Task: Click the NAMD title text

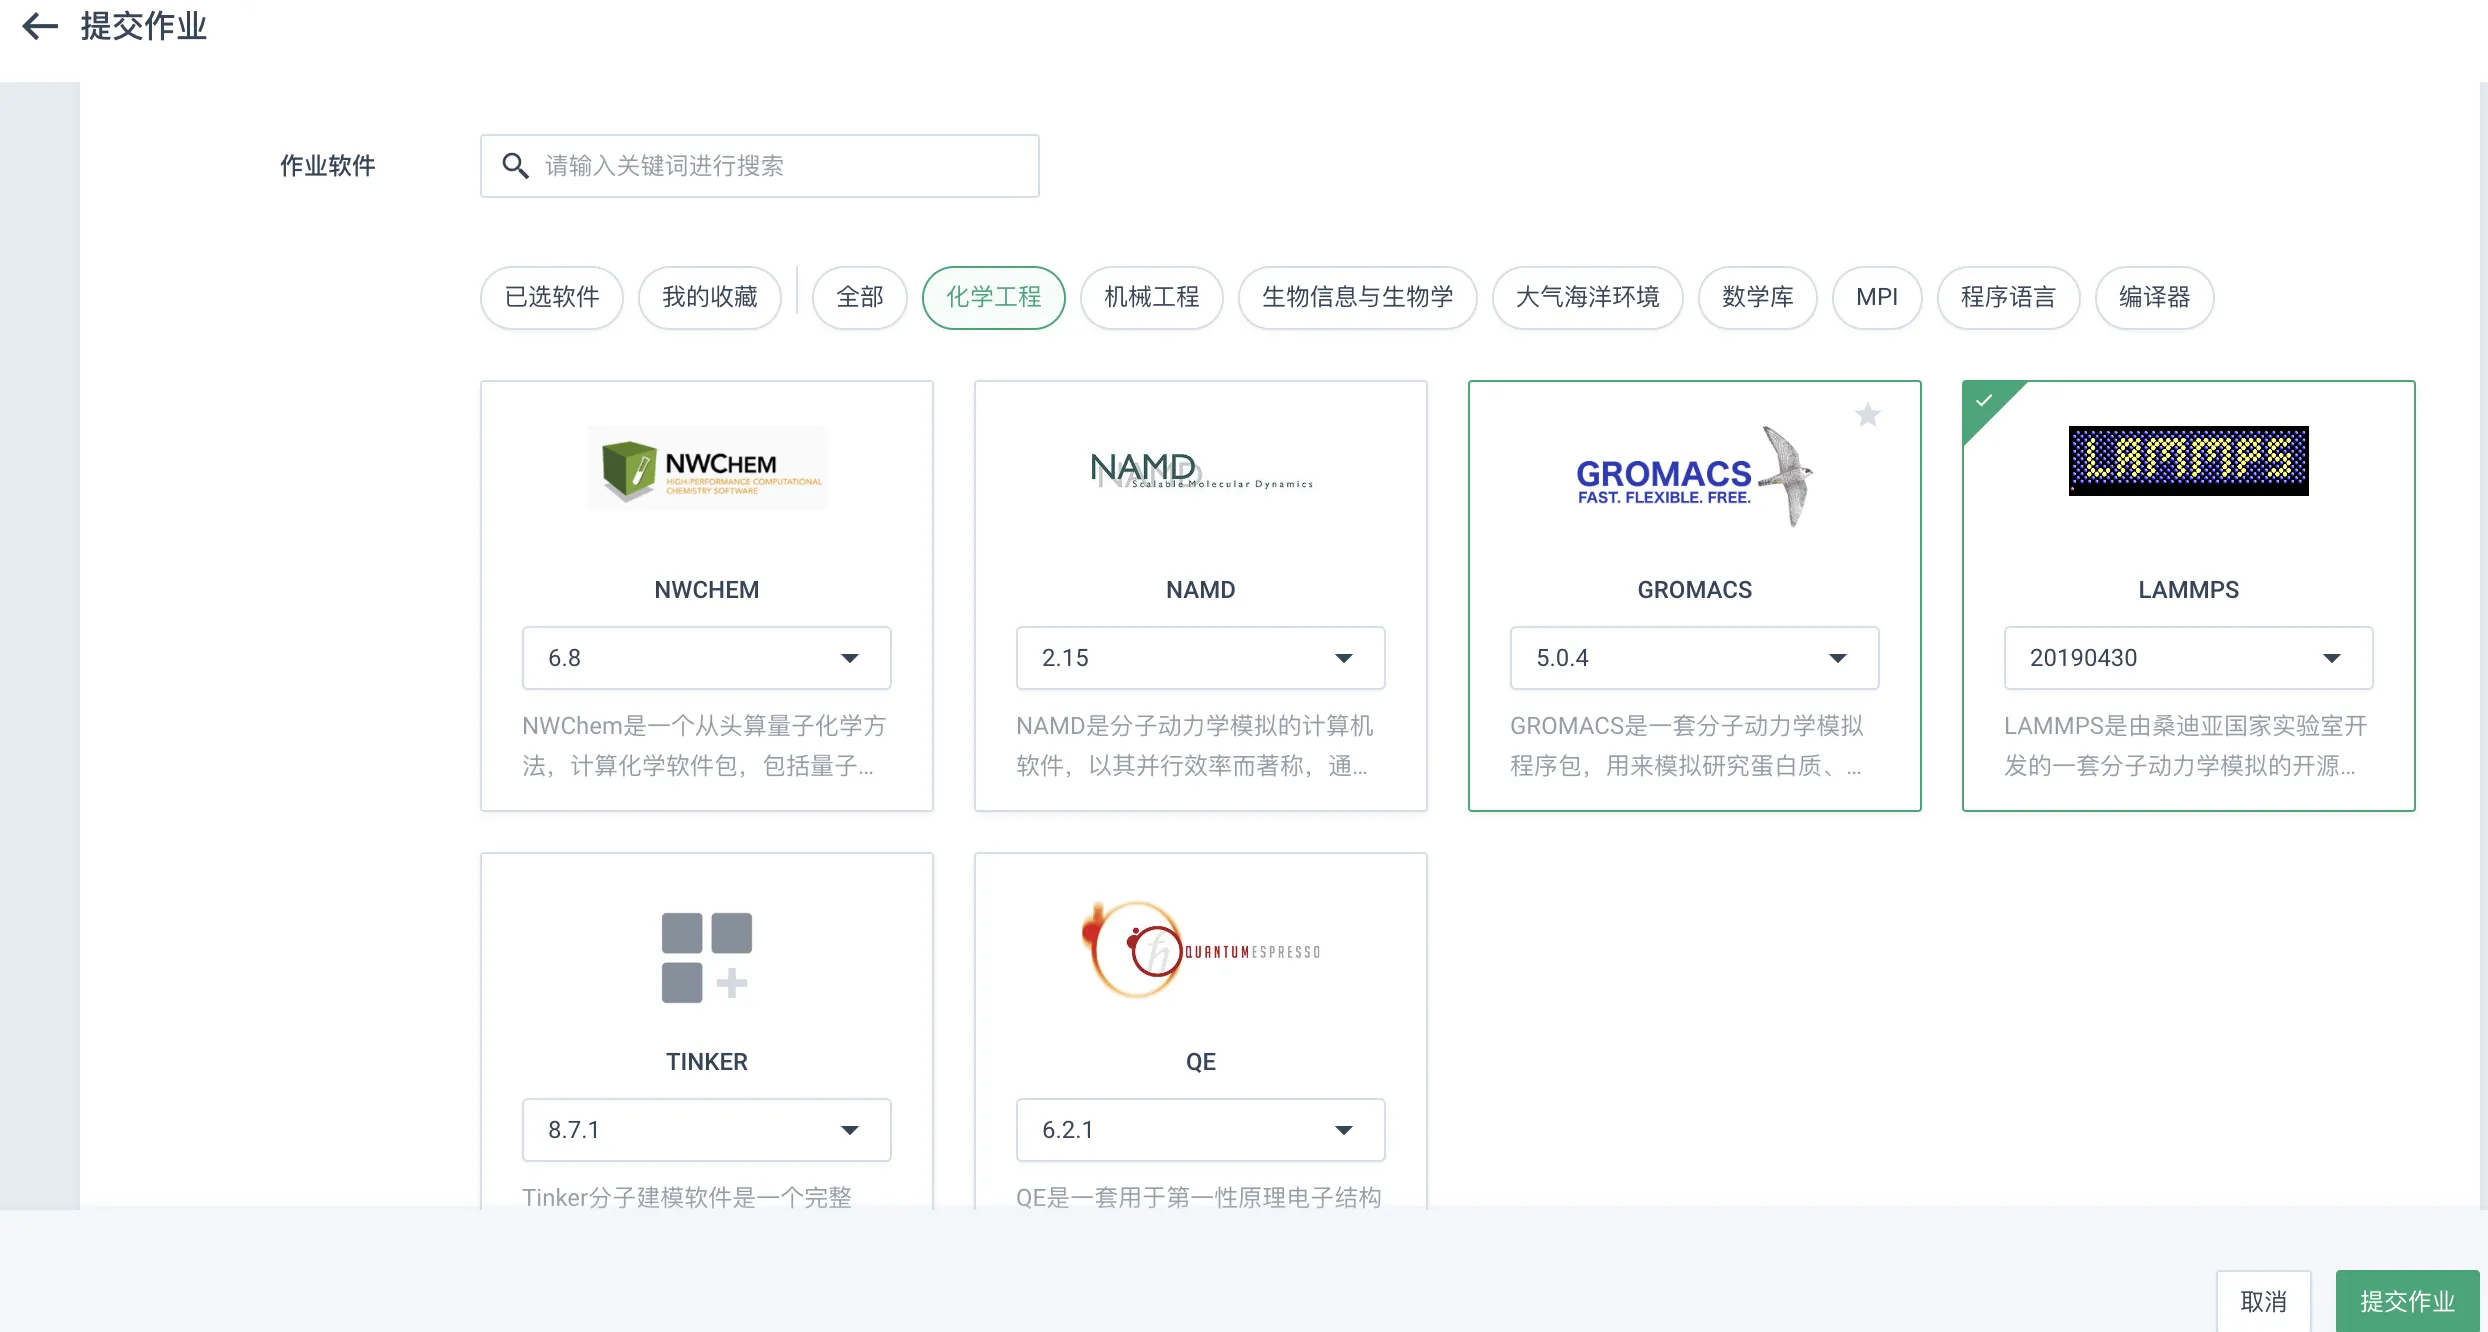Action: pos(1201,590)
